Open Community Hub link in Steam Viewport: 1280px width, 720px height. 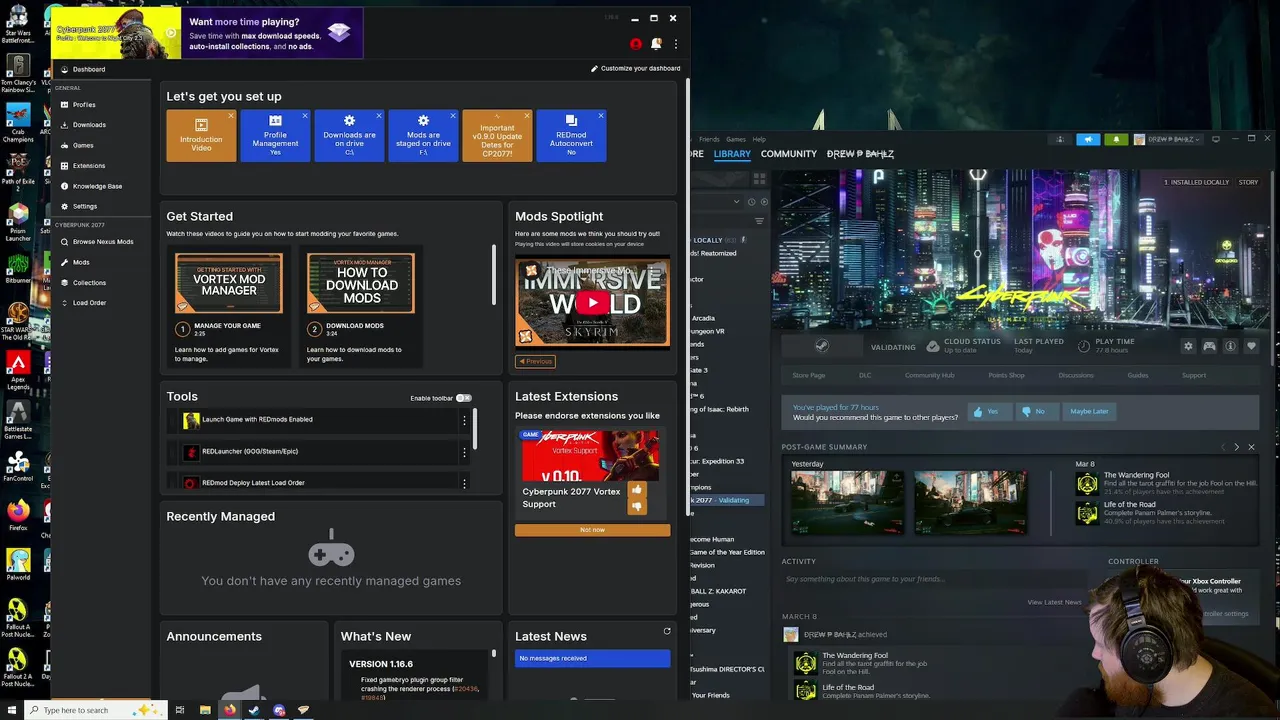pyautogui.click(x=929, y=375)
